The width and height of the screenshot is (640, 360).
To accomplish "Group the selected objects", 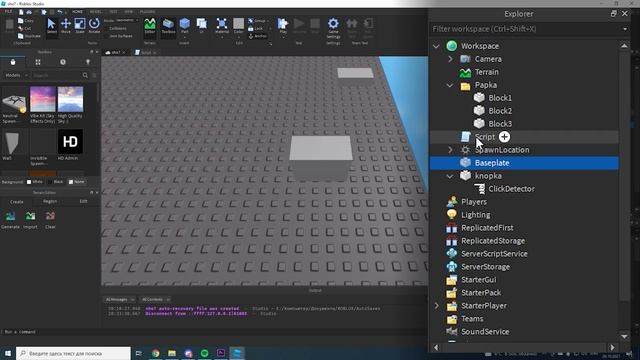I will [258, 21].
